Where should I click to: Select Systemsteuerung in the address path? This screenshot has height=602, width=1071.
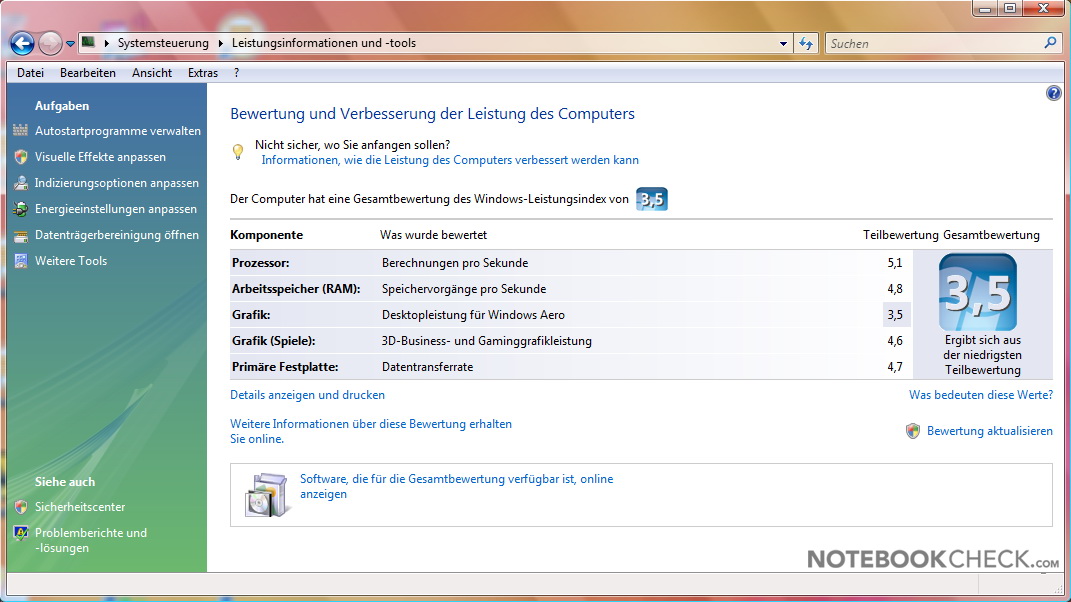(163, 43)
